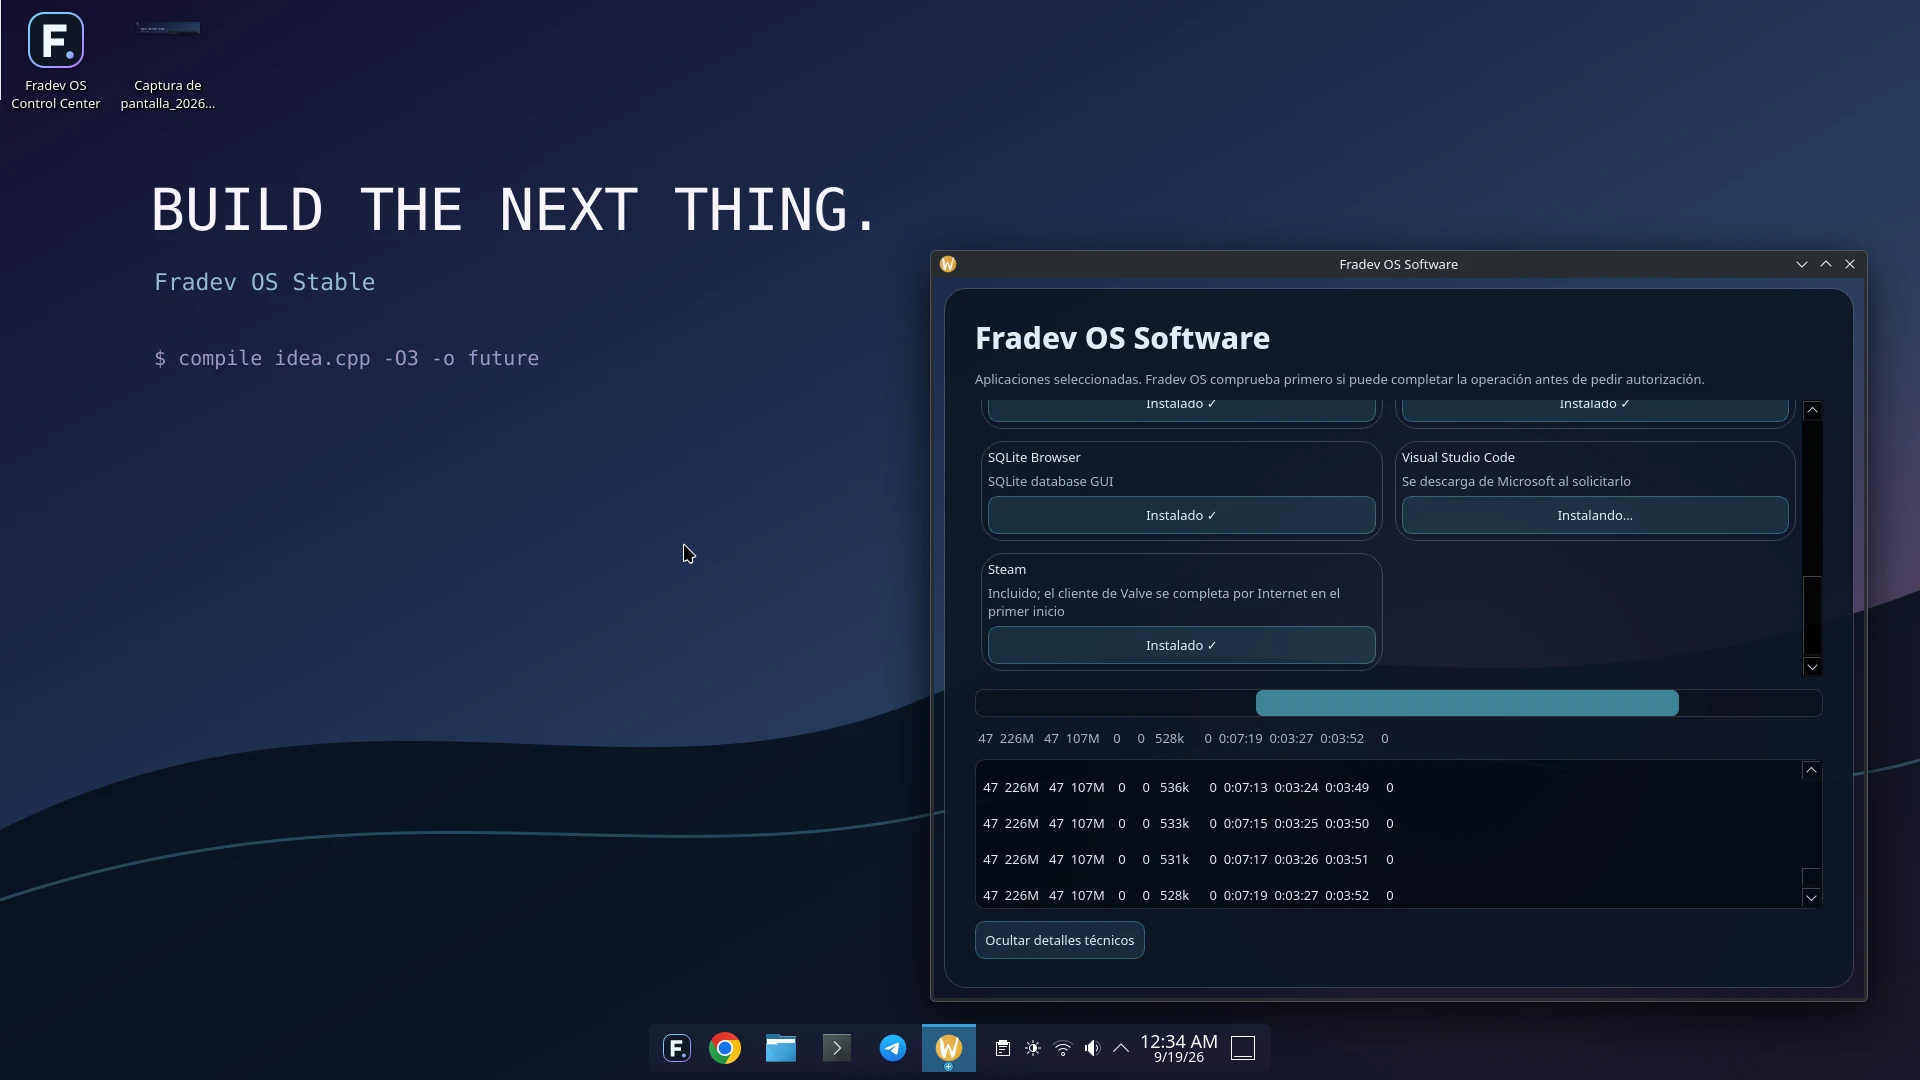Click app list scroll up arrow

point(1812,411)
